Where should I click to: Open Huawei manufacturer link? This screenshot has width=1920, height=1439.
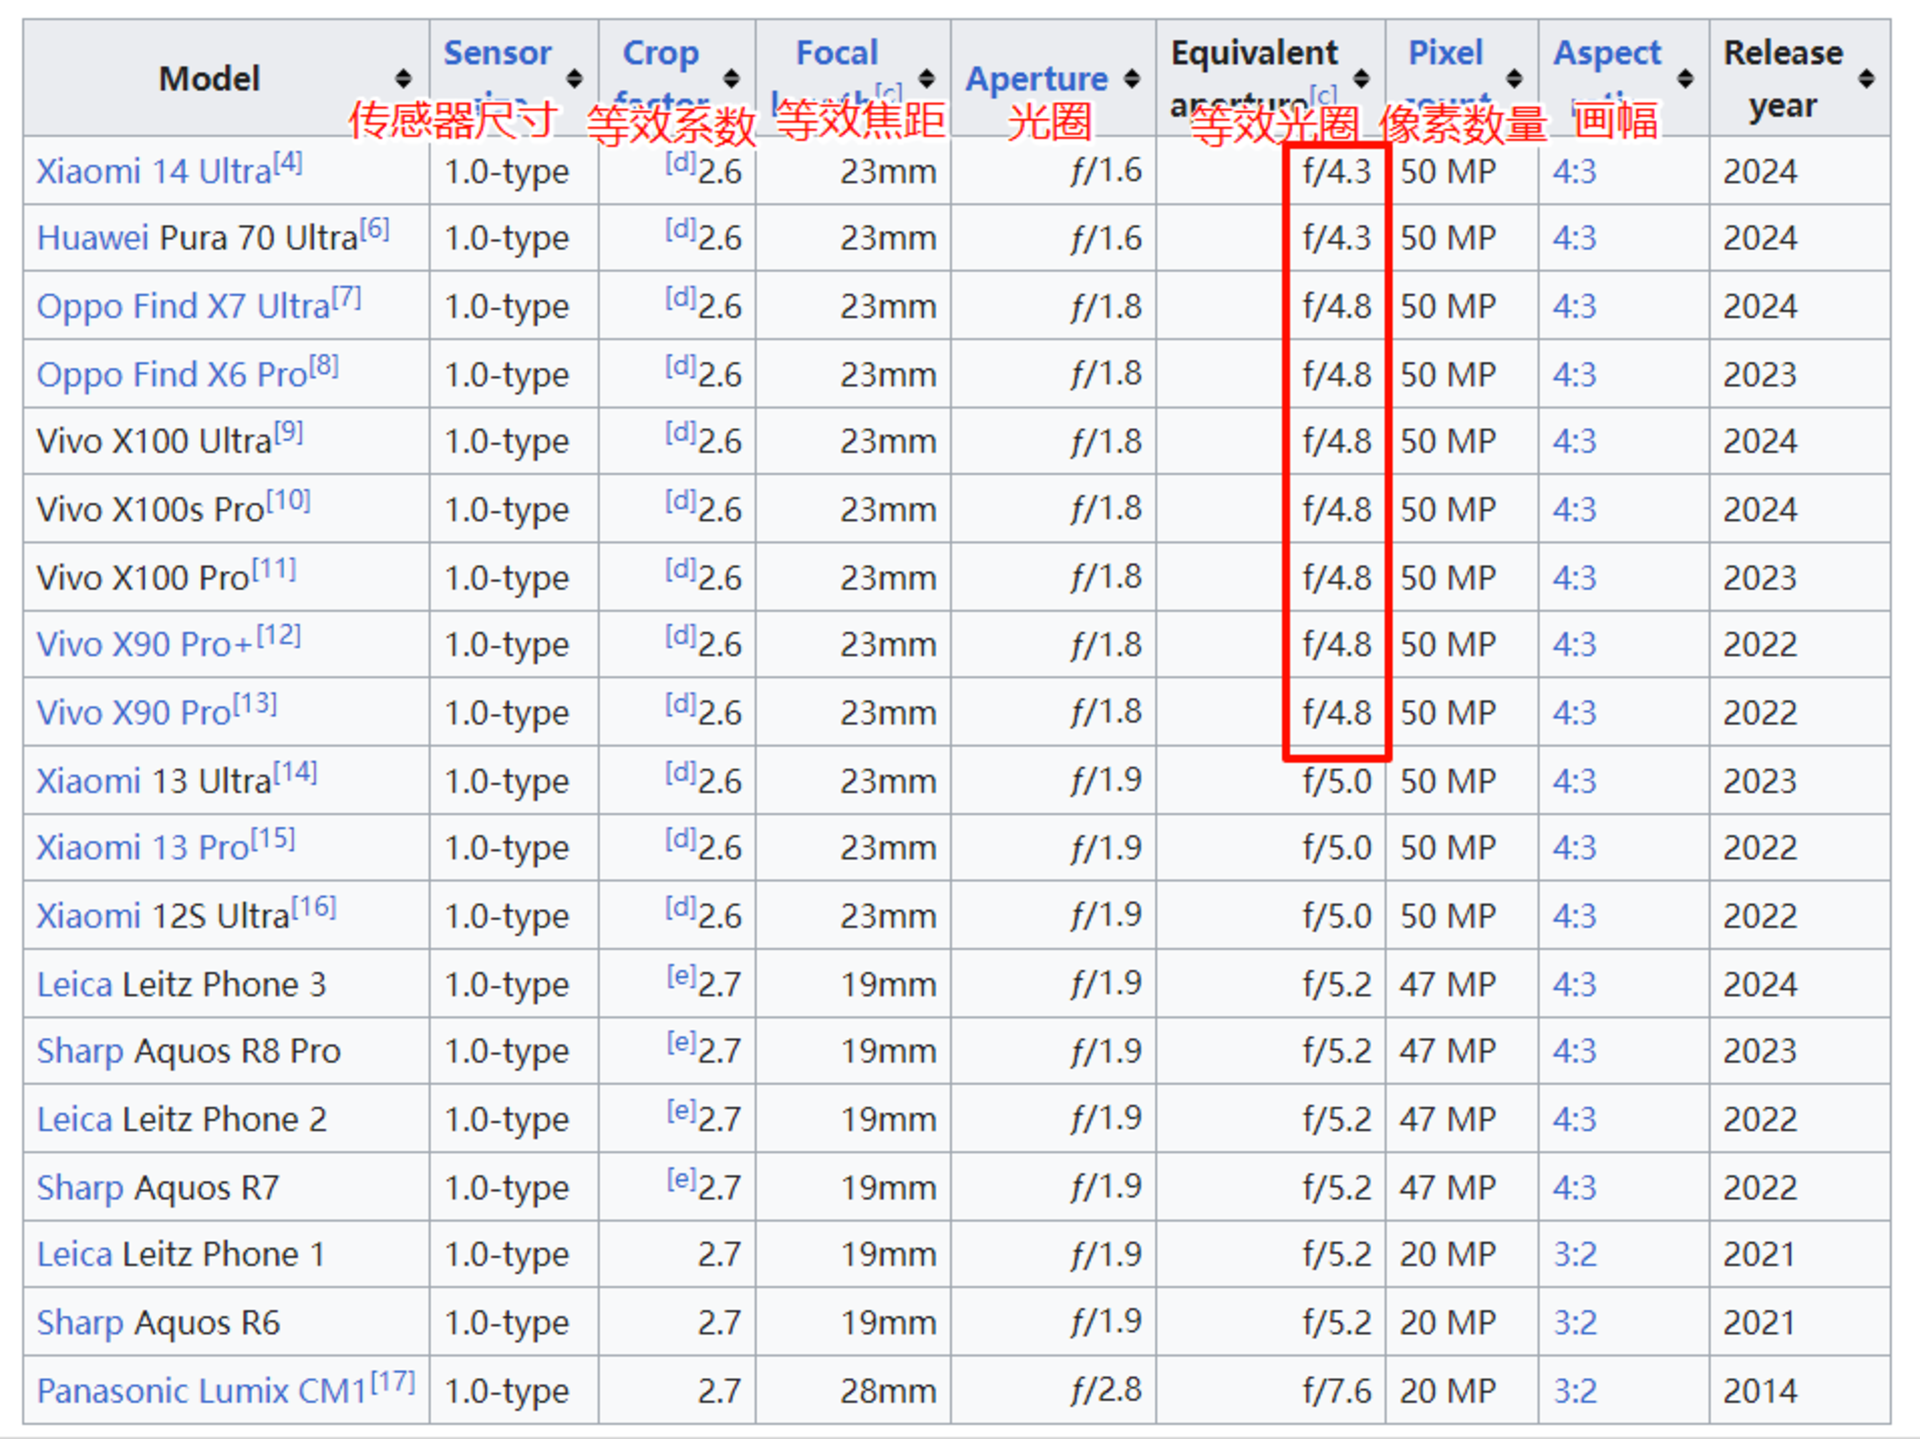92,238
